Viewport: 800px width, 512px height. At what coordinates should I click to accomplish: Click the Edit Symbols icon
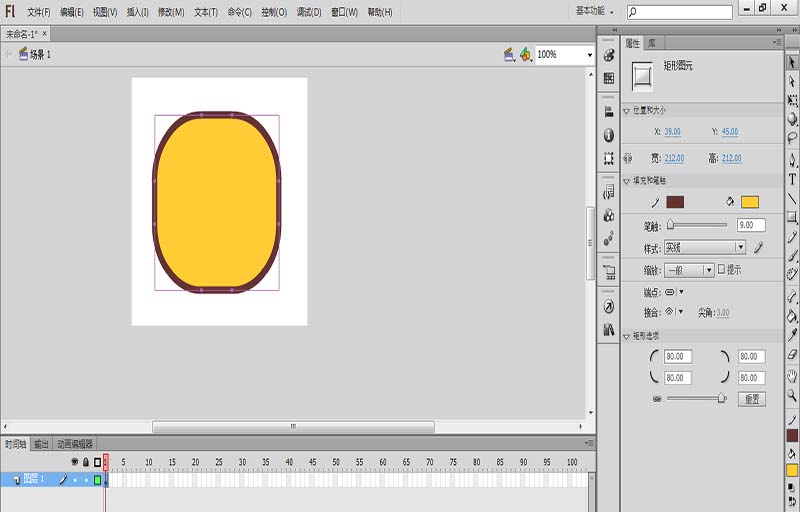point(526,55)
